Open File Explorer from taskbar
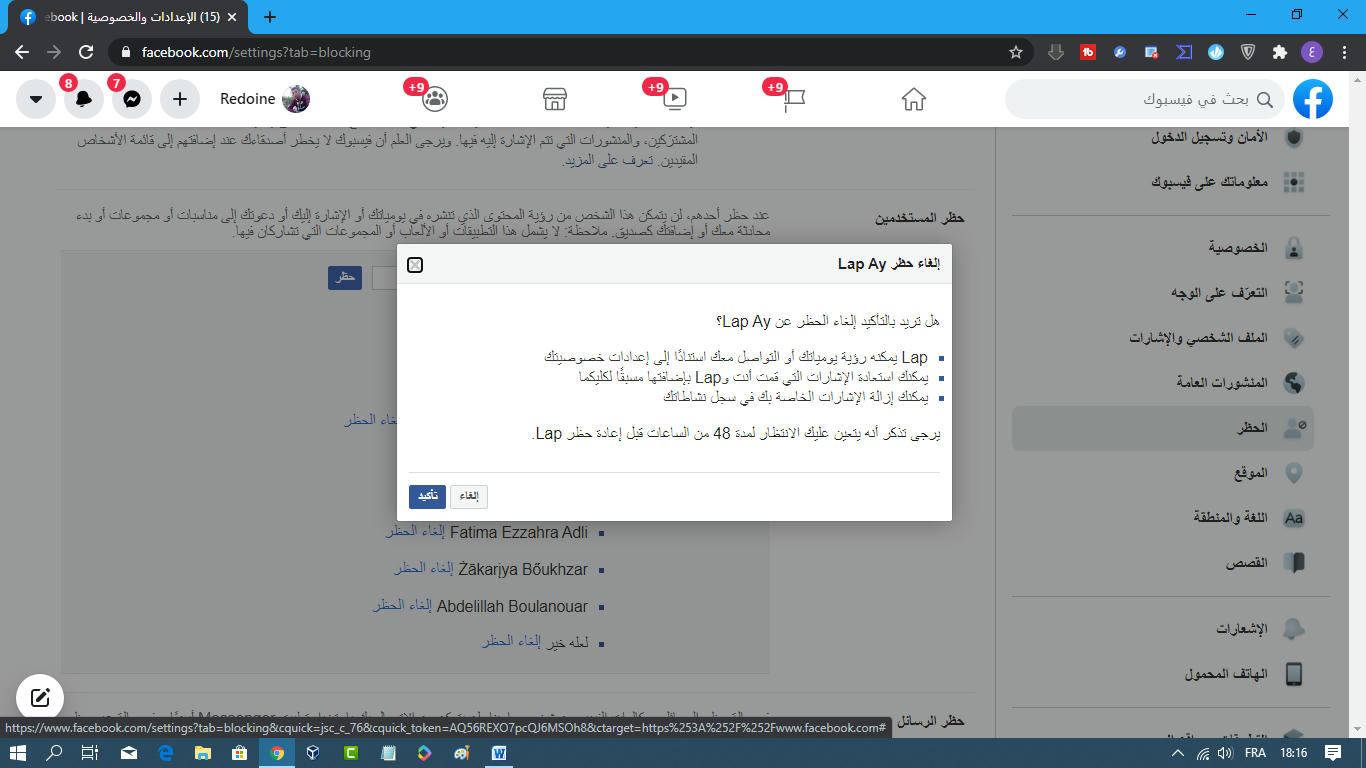The image size is (1366, 768). click(x=203, y=753)
